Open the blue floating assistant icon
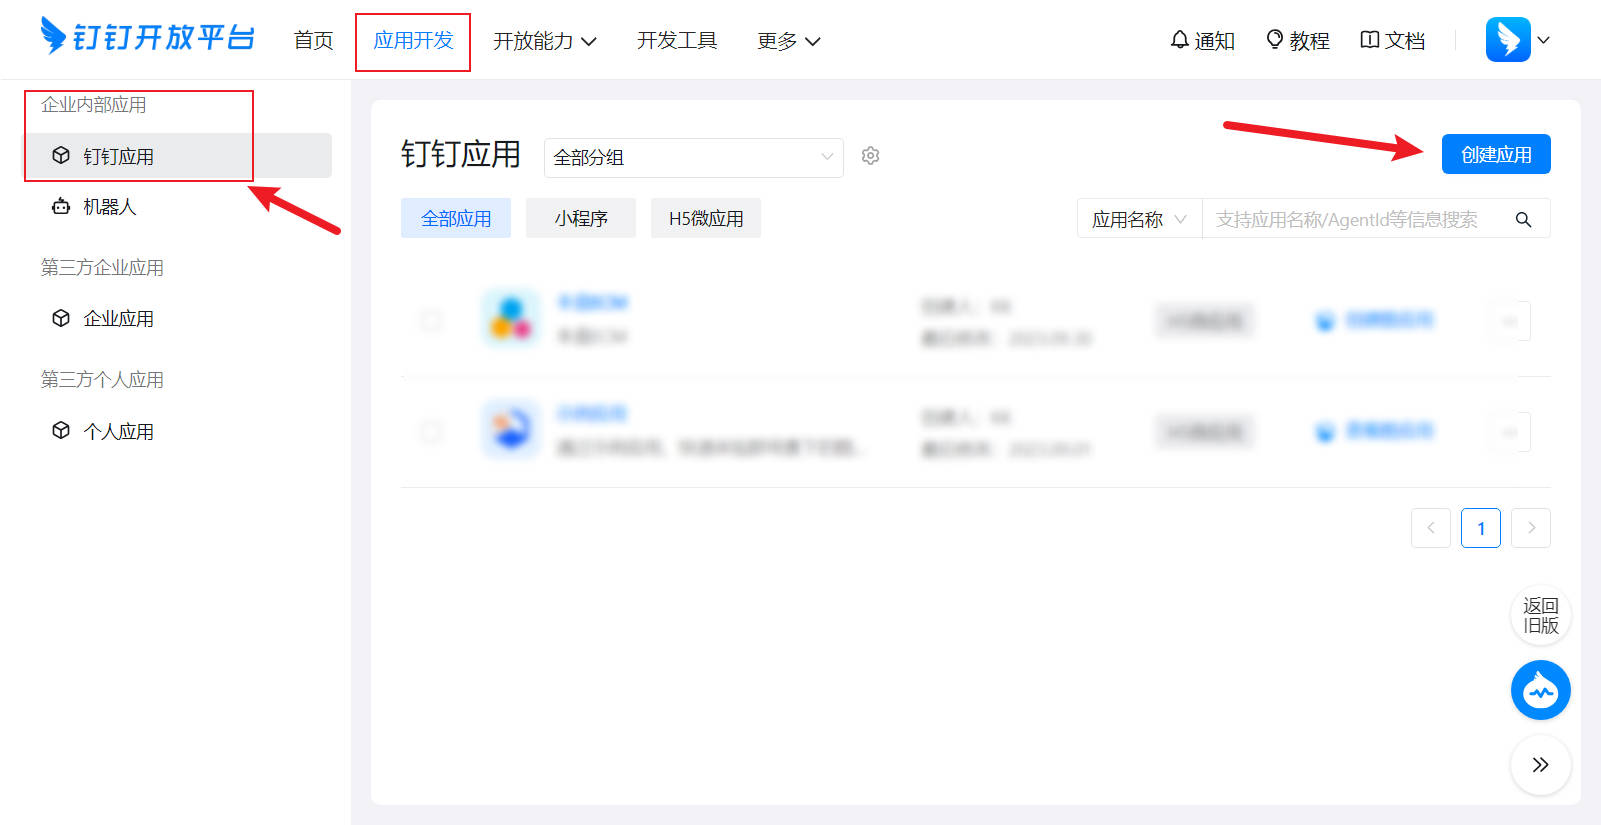Viewport: 1601px width, 825px height. click(1541, 690)
